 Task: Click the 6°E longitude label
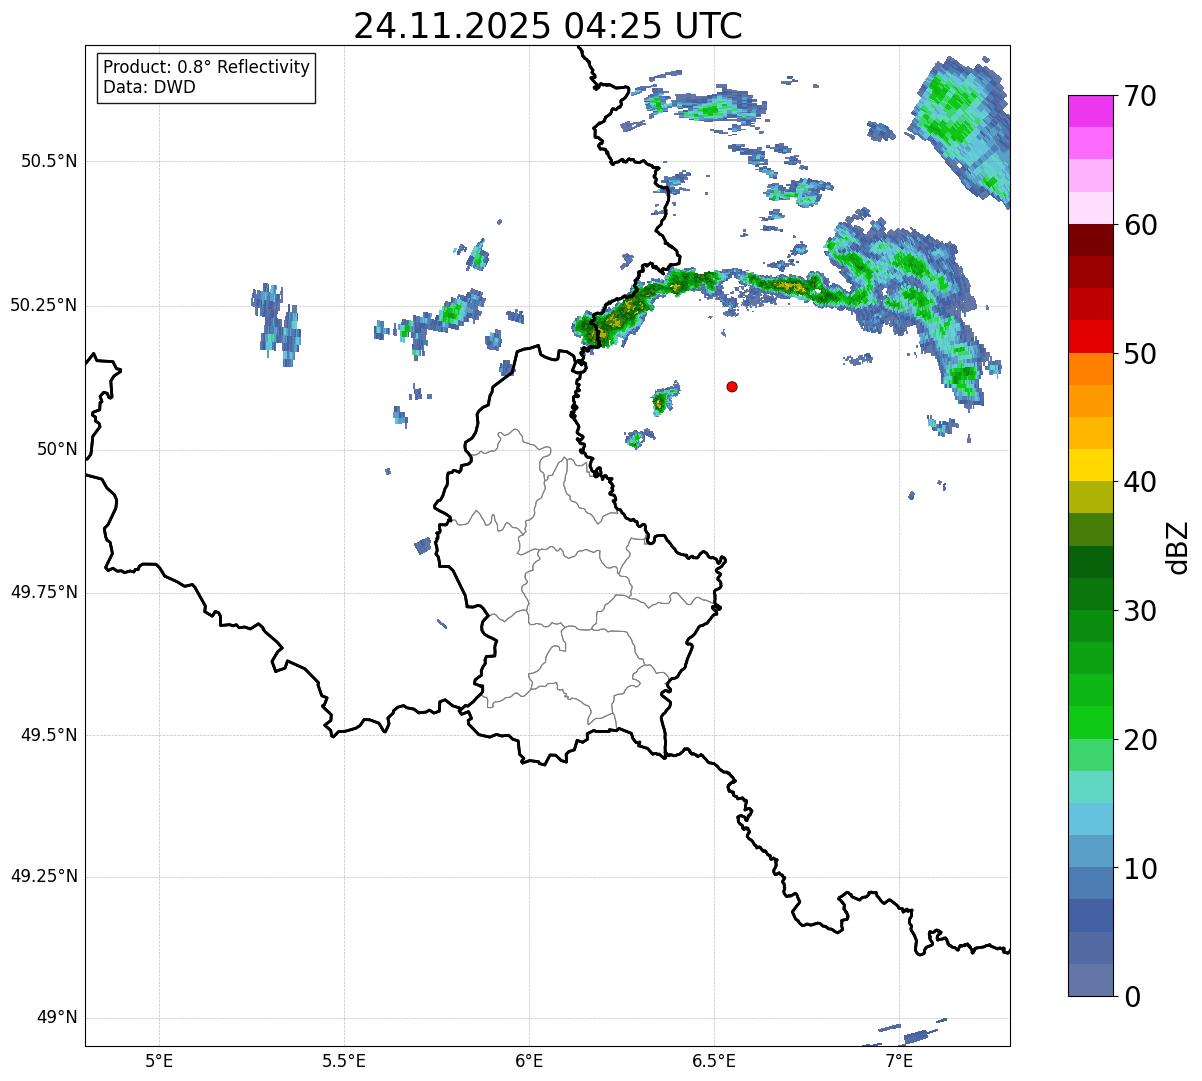click(529, 1060)
